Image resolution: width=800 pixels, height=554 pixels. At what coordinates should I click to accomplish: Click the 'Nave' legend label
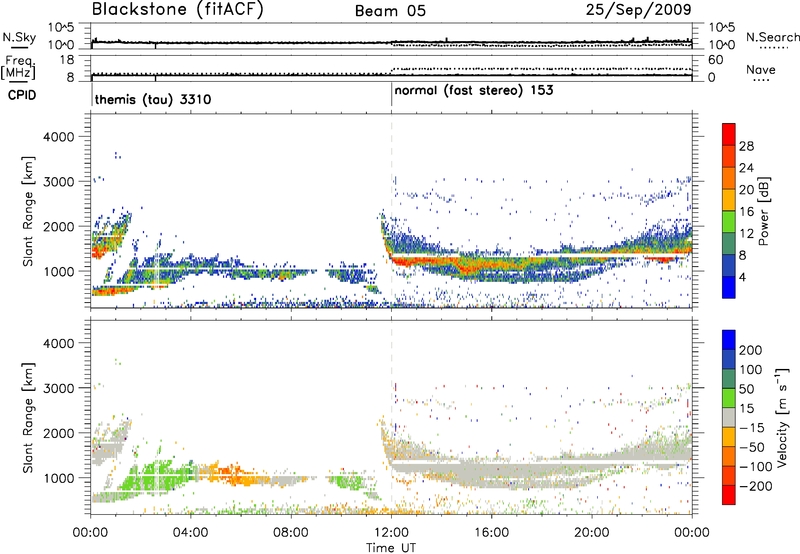click(761, 69)
